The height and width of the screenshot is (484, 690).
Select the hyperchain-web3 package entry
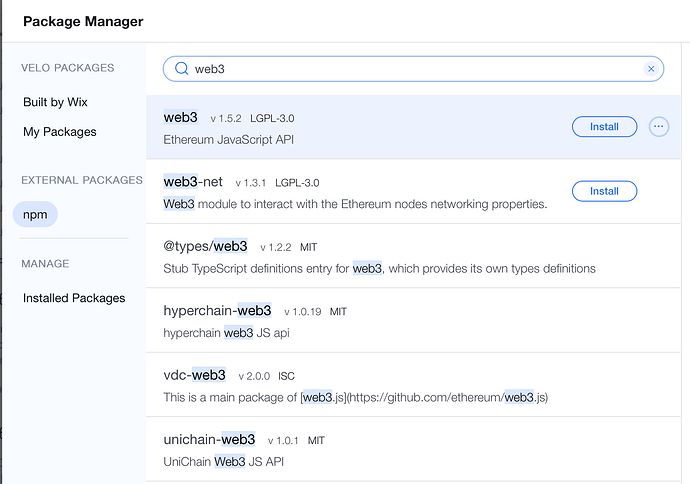point(218,310)
